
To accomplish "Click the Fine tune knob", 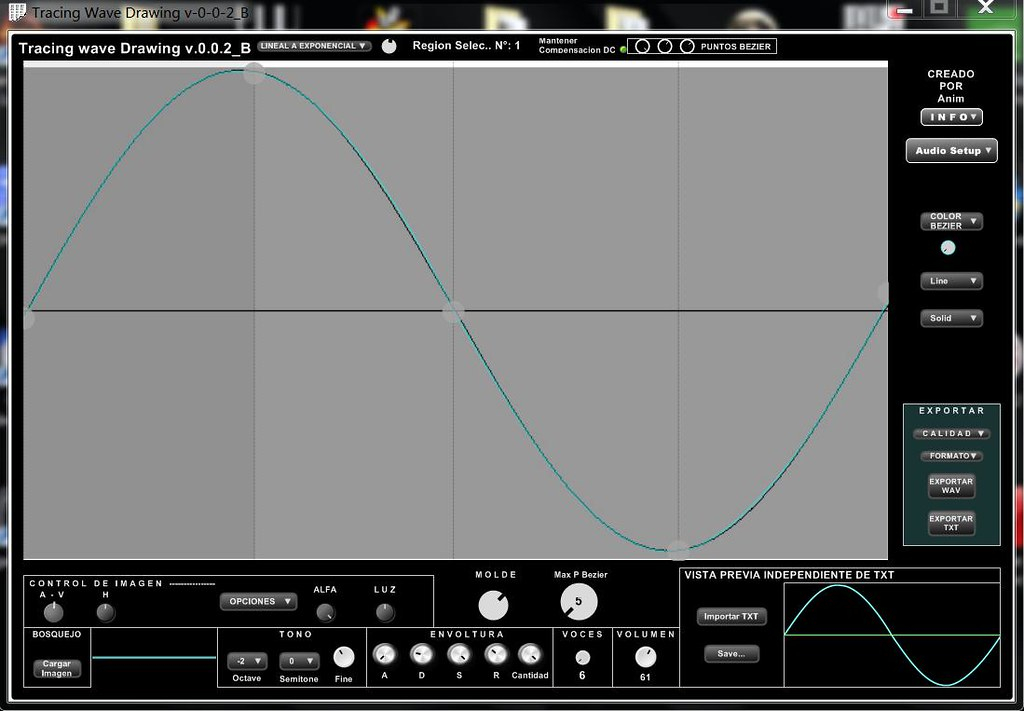I will [343, 657].
